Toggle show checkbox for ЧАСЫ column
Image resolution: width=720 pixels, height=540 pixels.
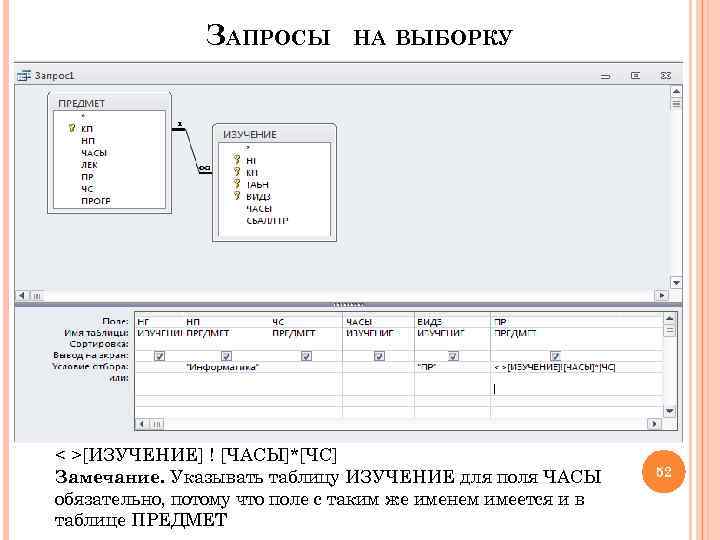click(x=379, y=356)
